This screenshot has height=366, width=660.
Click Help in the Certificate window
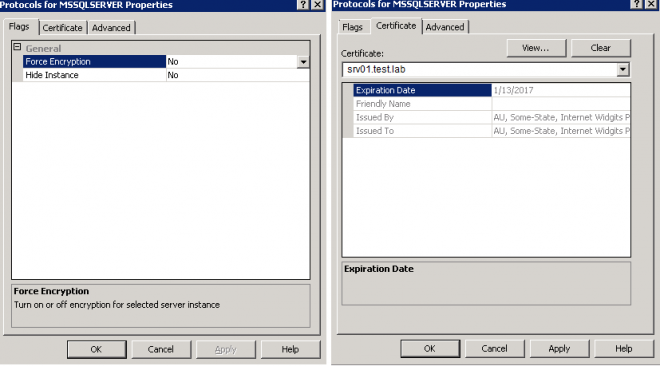coord(624,348)
